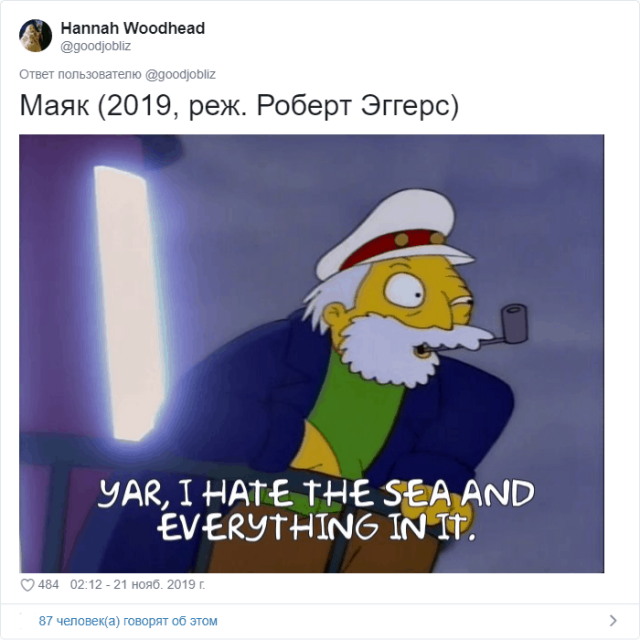Screen dimensions: 640x640
Task: Open '87 человек(а) говорят об этом' link
Action: tap(128, 621)
